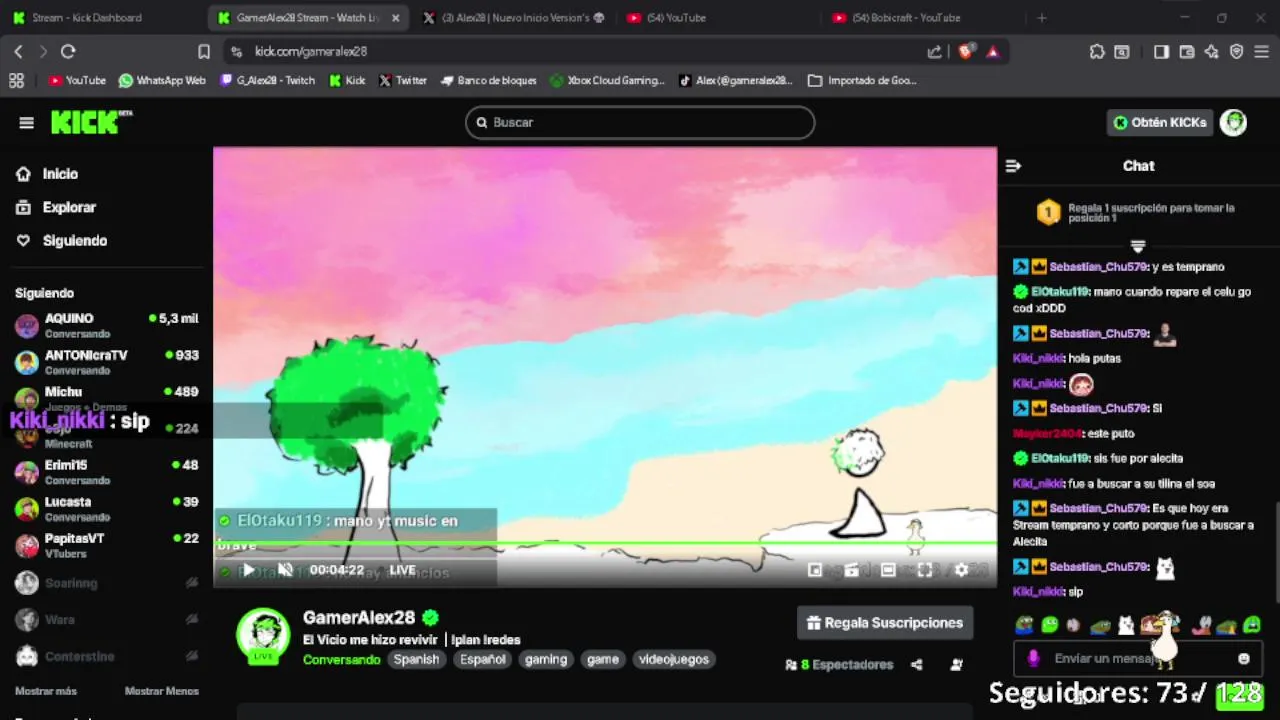This screenshot has height=720, width=1280.
Task: Open the profile avatar menu
Action: 1233,122
